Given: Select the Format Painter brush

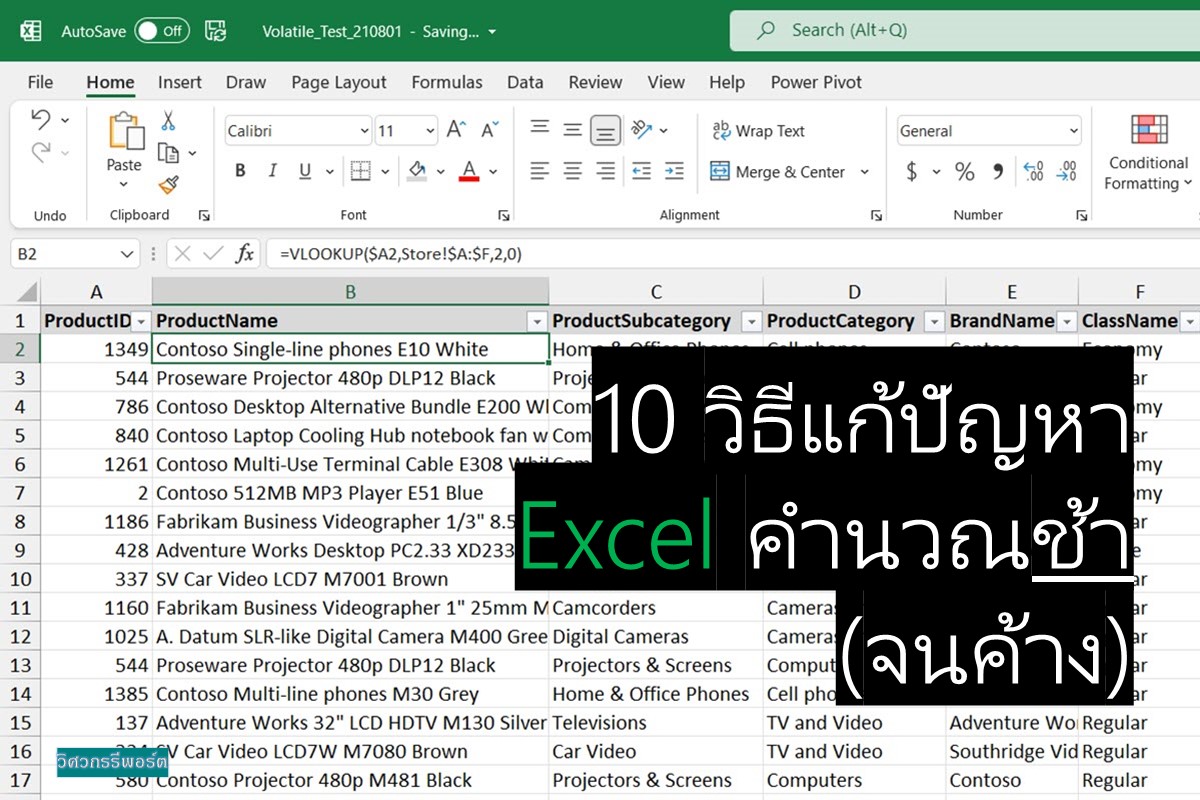Looking at the screenshot, I should (168, 185).
